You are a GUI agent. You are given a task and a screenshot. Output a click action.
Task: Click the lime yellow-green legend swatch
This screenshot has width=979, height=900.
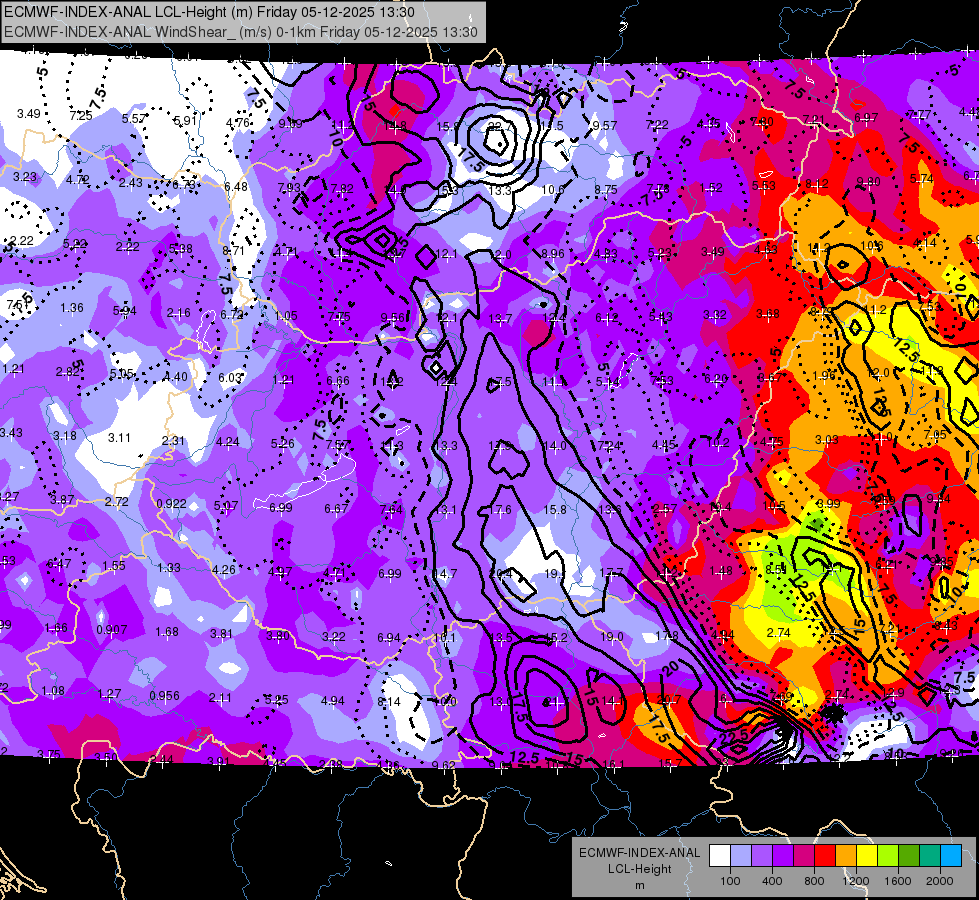click(888, 856)
